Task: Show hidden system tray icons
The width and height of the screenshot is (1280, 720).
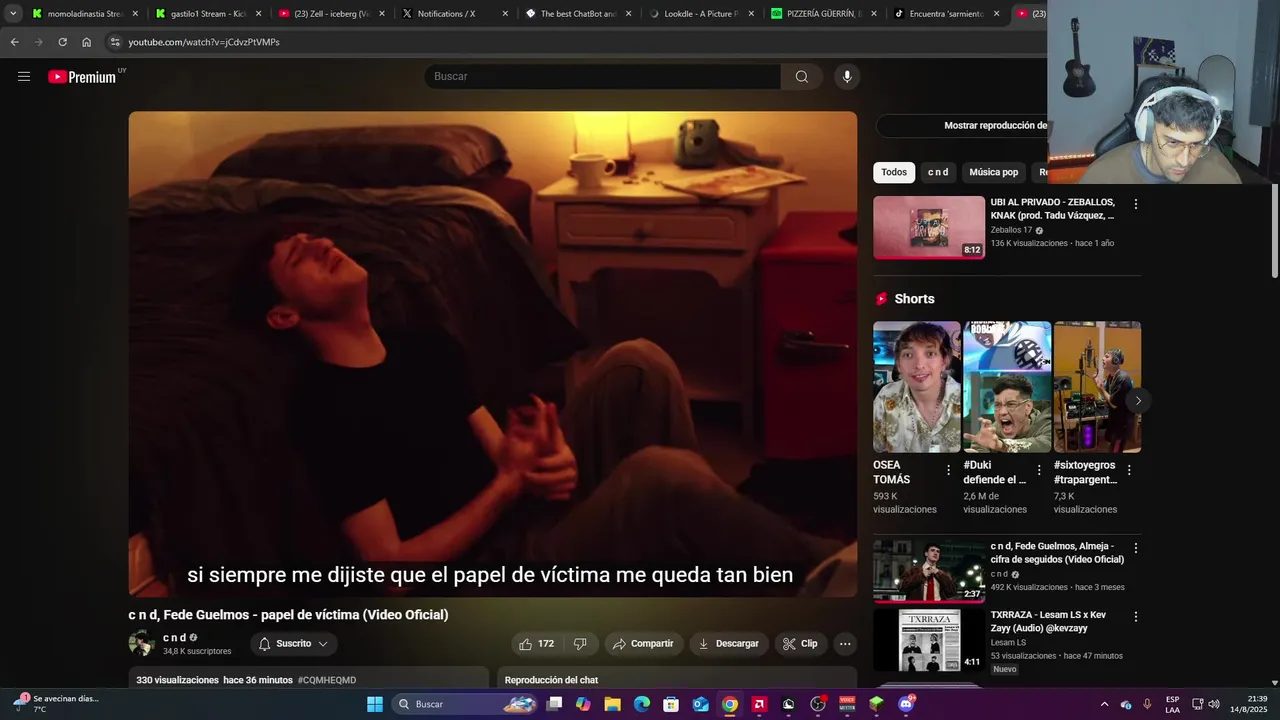Action: click(x=1104, y=704)
